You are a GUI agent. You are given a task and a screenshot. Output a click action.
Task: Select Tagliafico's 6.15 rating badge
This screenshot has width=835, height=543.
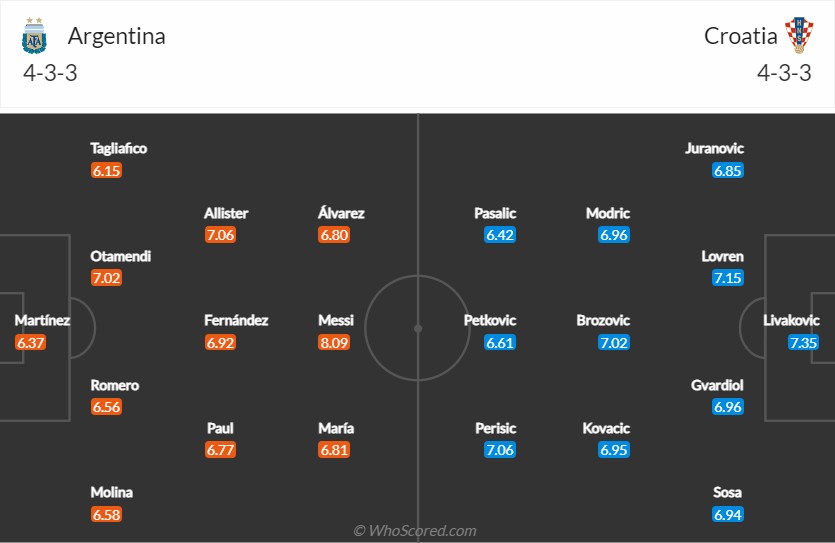tap(106, 171)
